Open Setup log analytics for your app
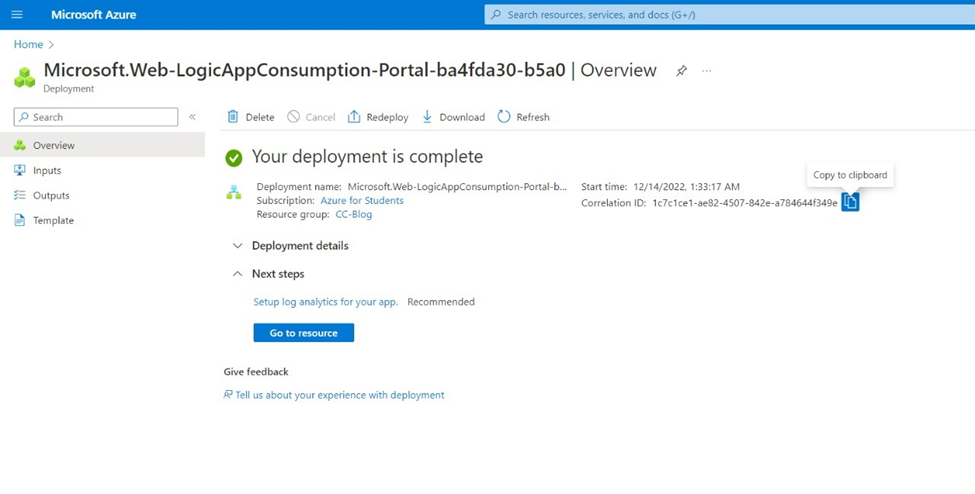The height and width of the screenshot is (494, 975). point(326,302)
